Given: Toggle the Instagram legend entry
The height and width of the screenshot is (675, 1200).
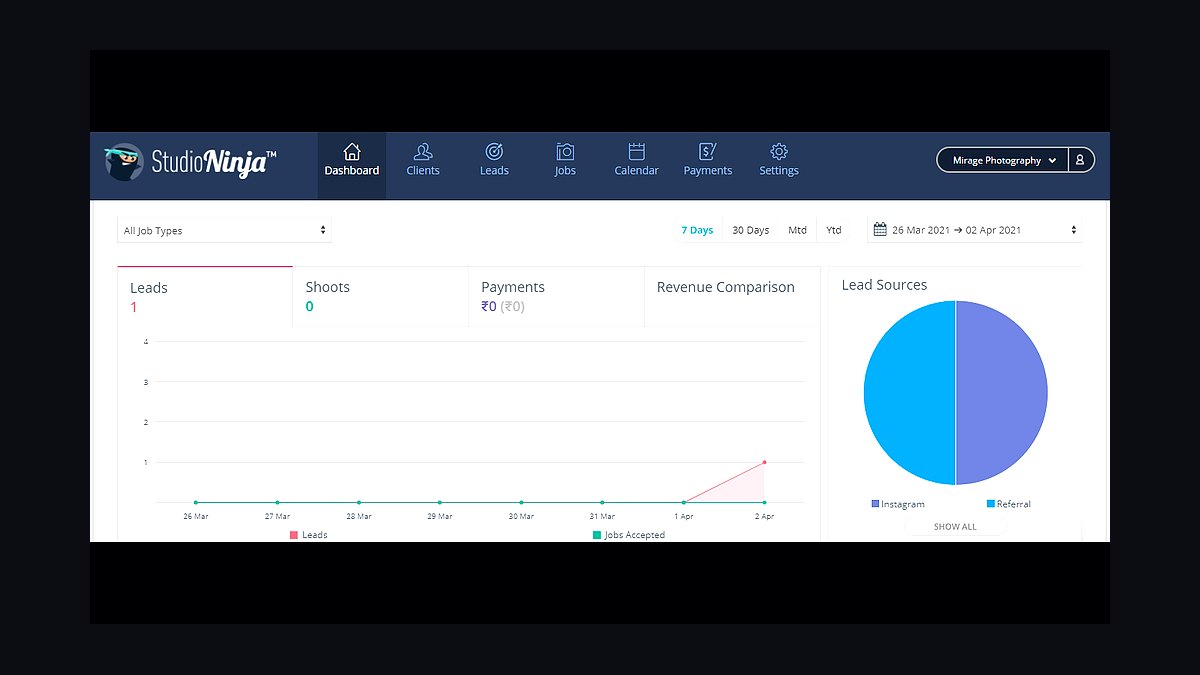Looking at the screenshot, I should (898, 504).
